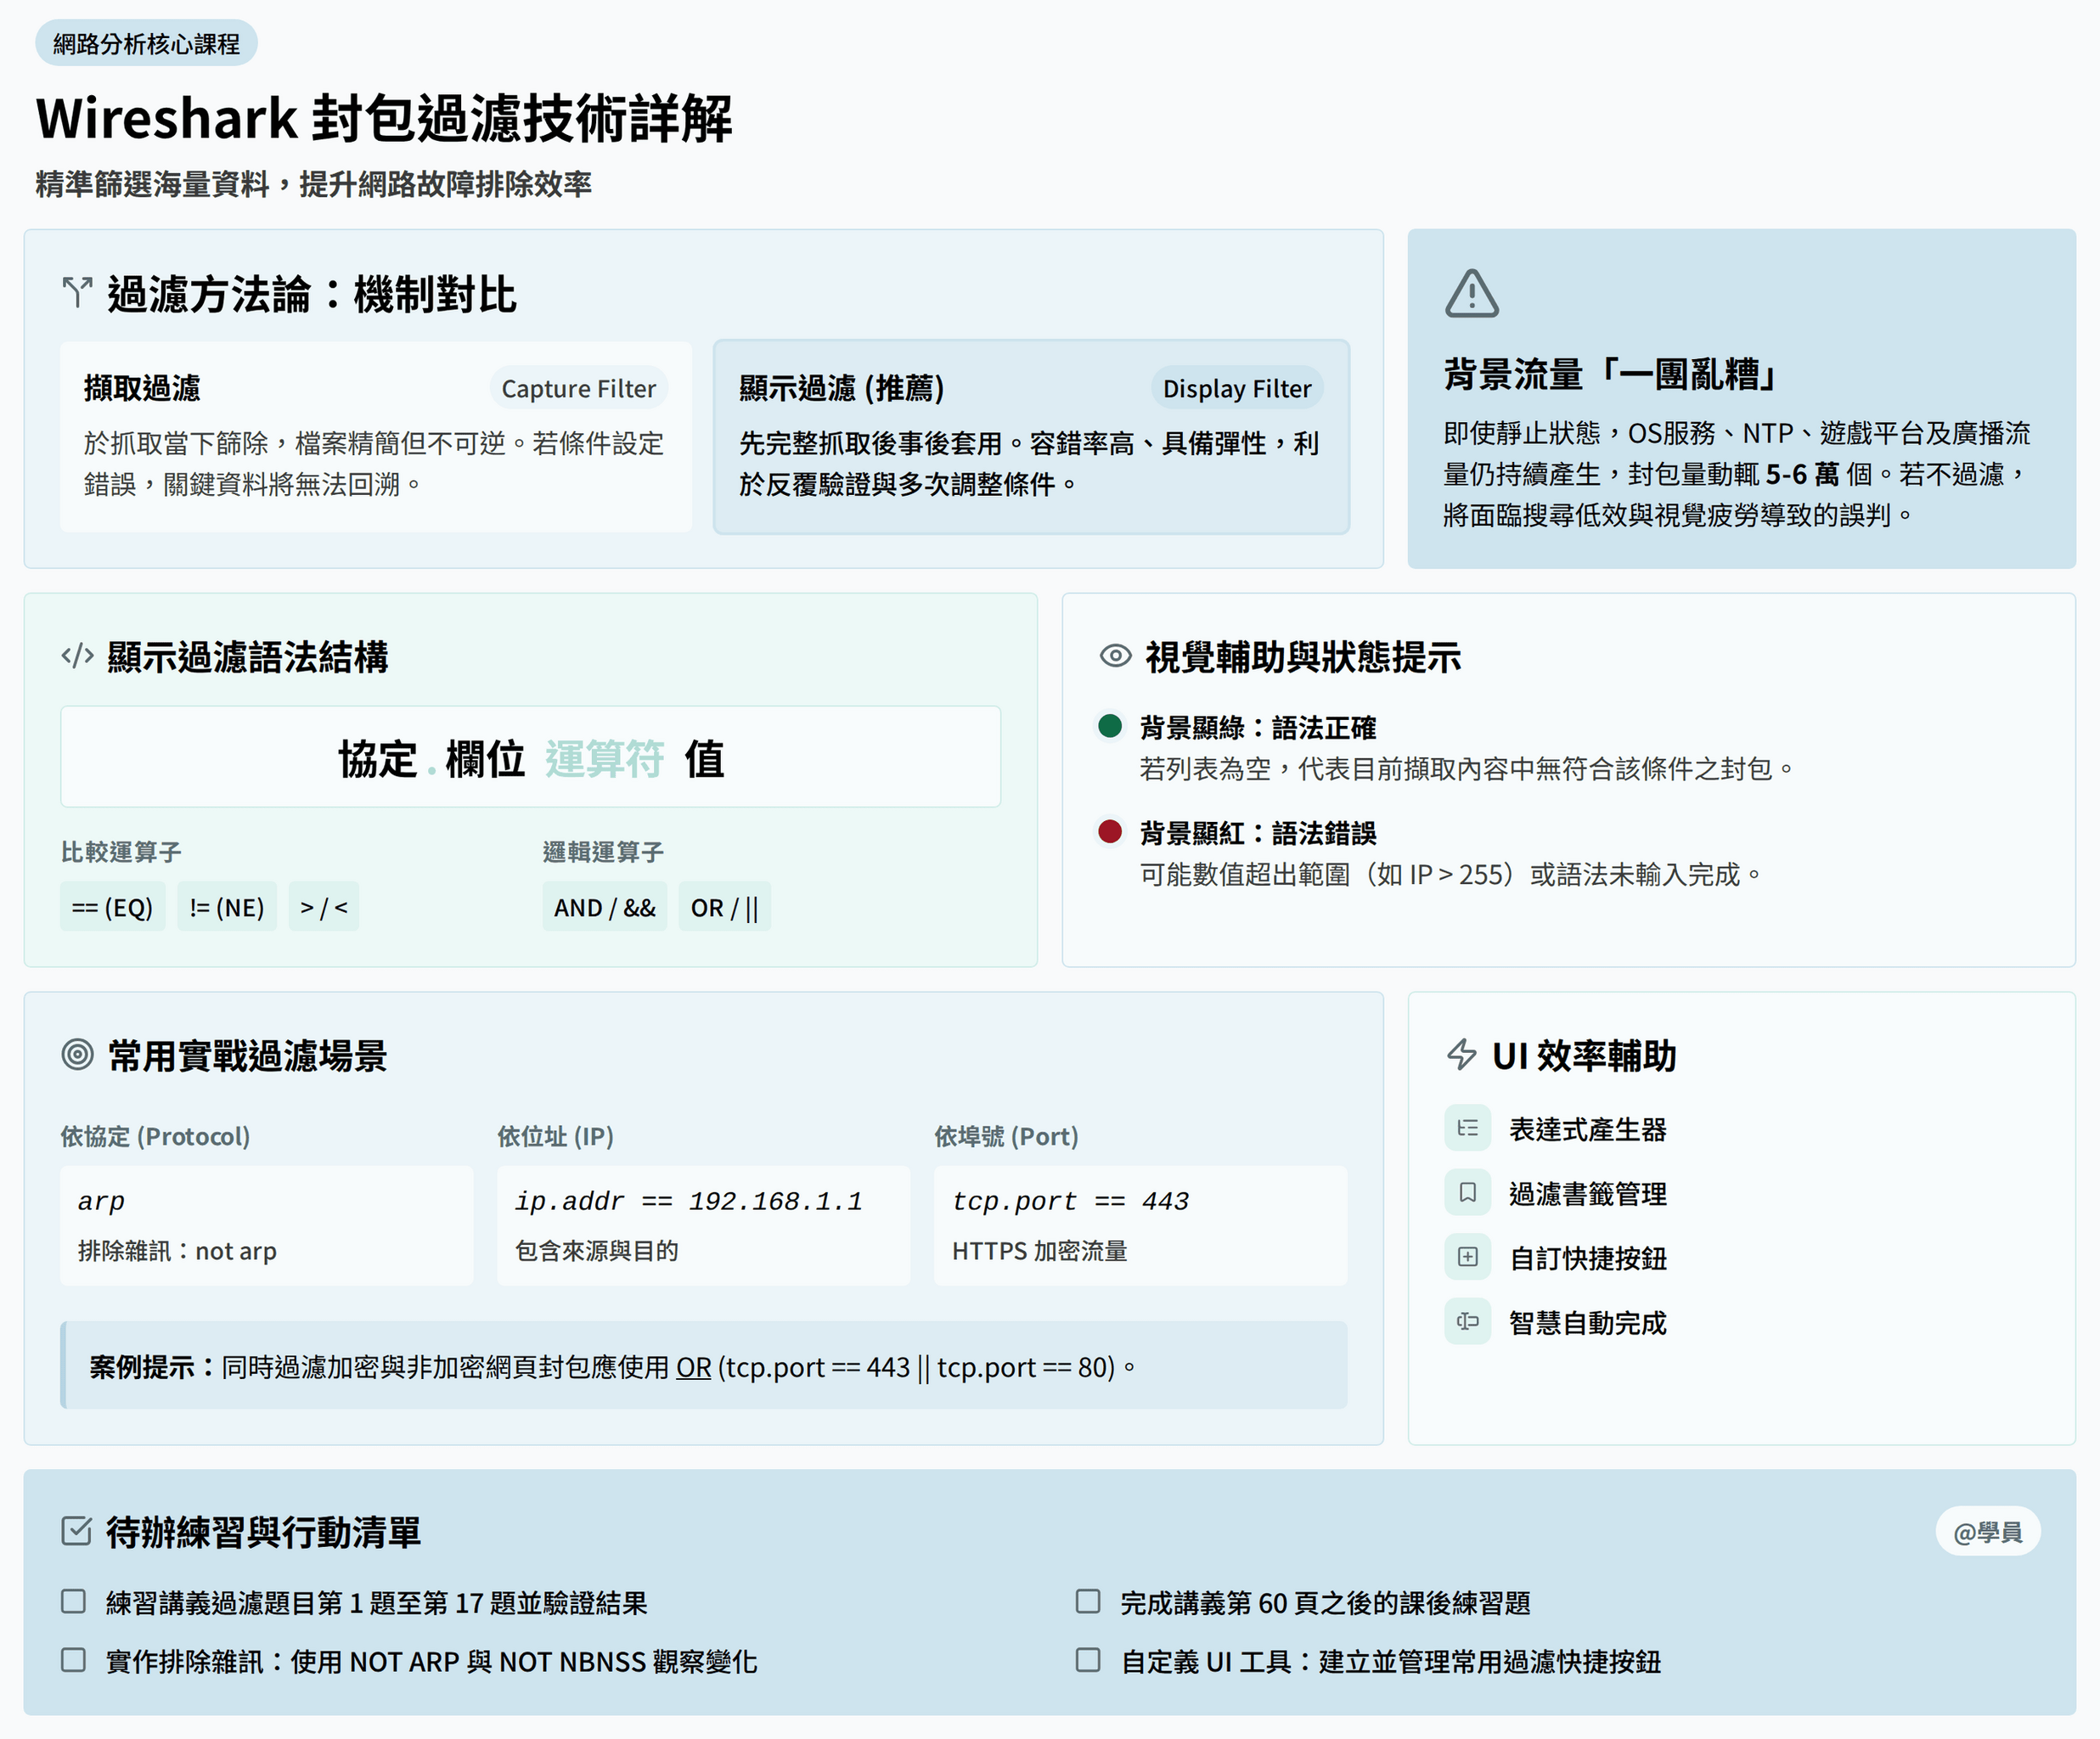Screen dimensions: 2100x1739
Task: Click the underlined OR link
Action: click(x=693, y=1367)
